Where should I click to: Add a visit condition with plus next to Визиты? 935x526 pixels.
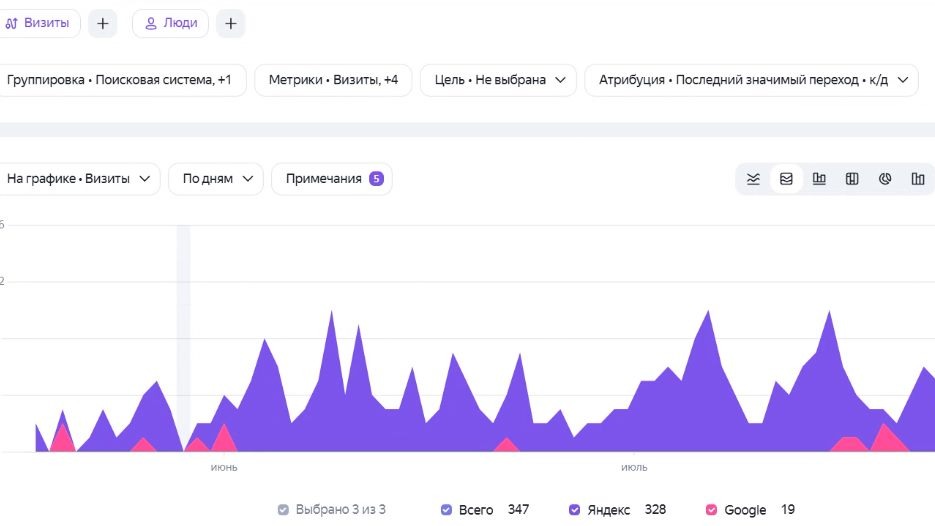tap(103, 23)
